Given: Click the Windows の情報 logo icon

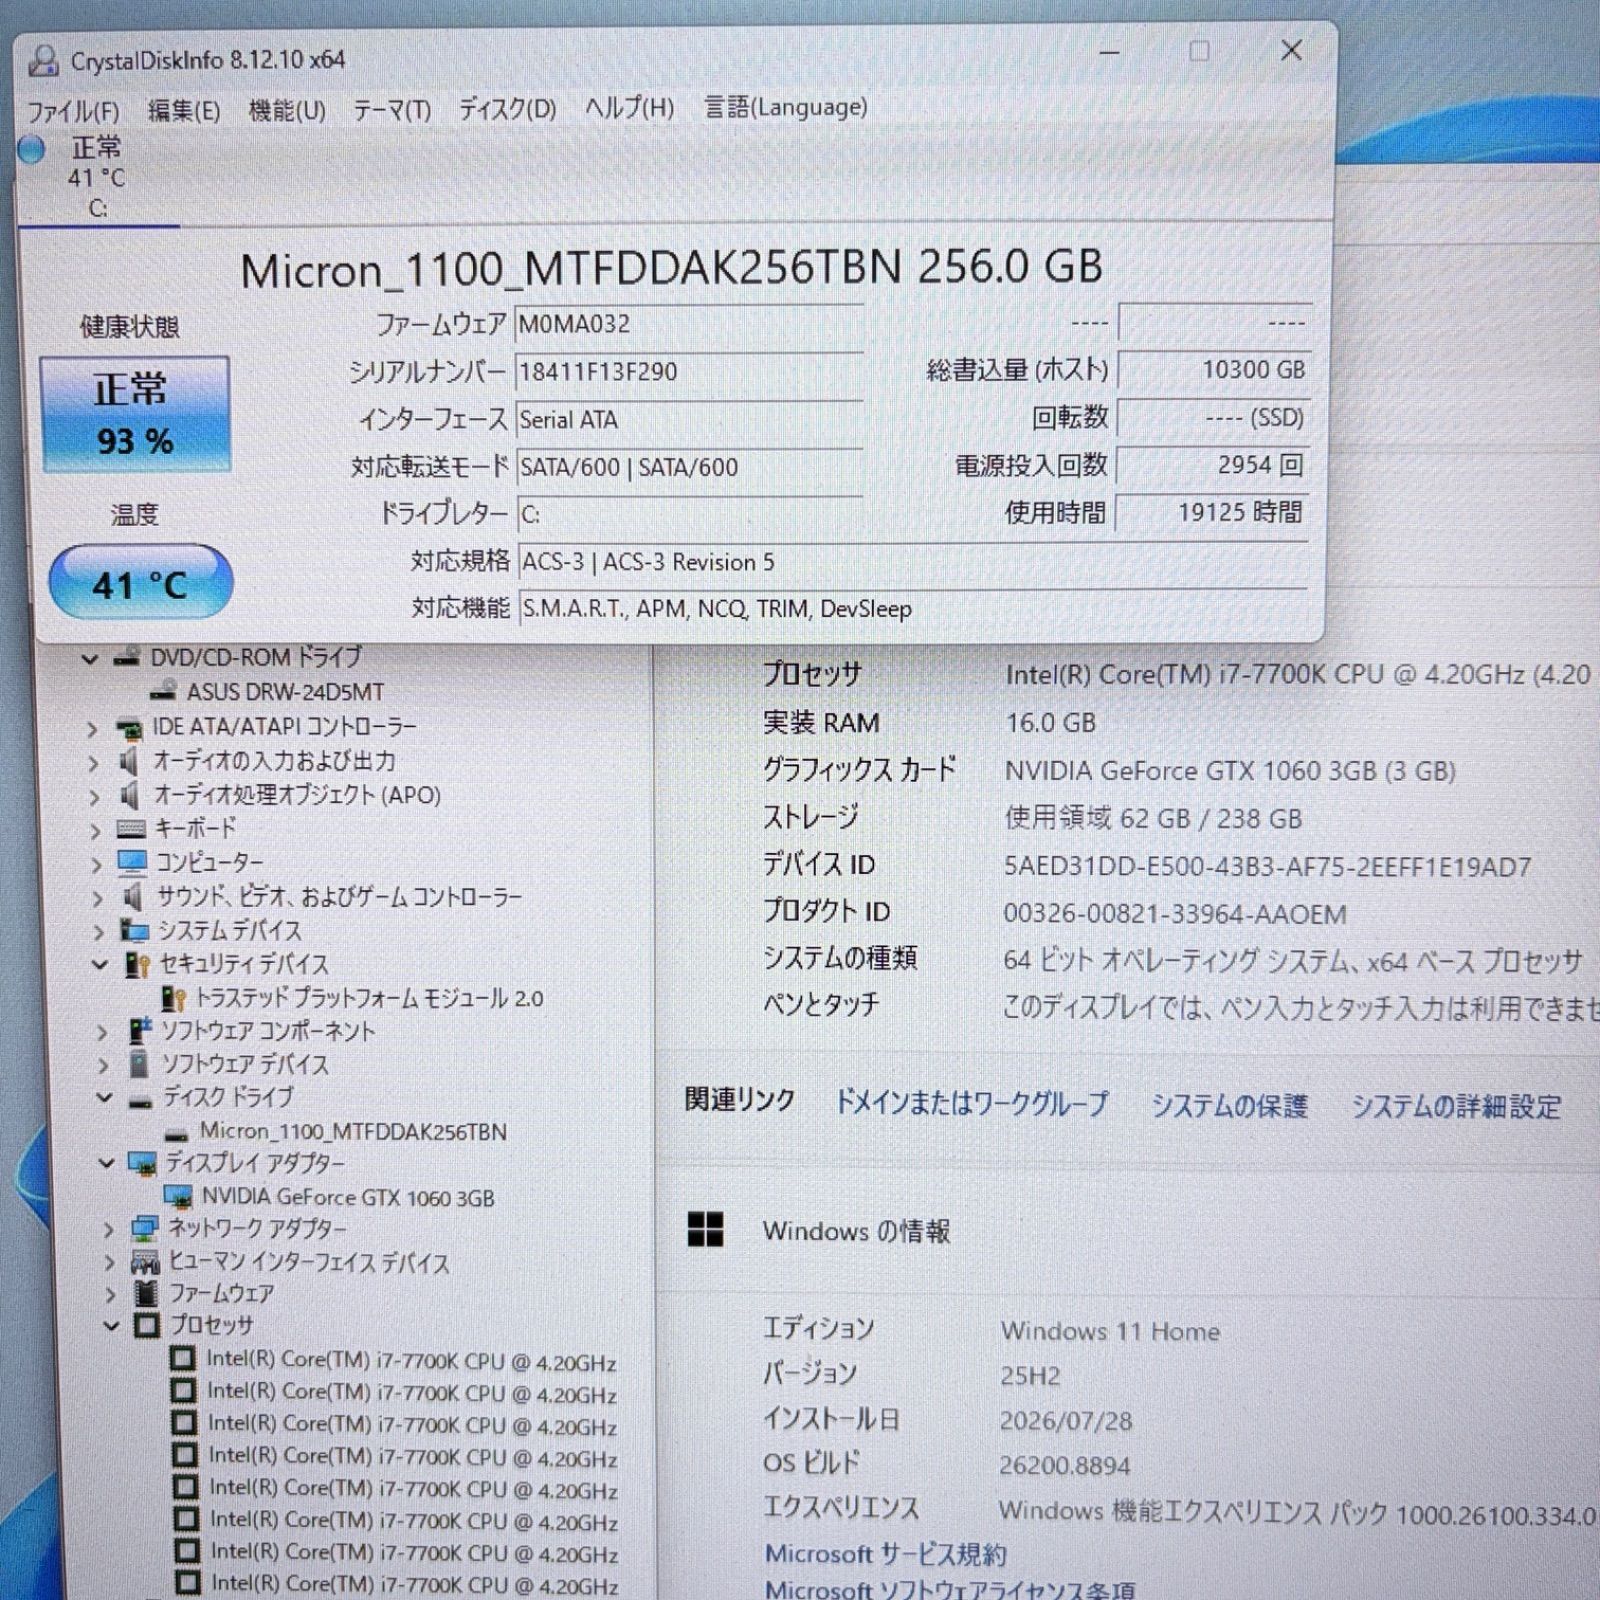Looking at the screenshot, I should 705,1230.
